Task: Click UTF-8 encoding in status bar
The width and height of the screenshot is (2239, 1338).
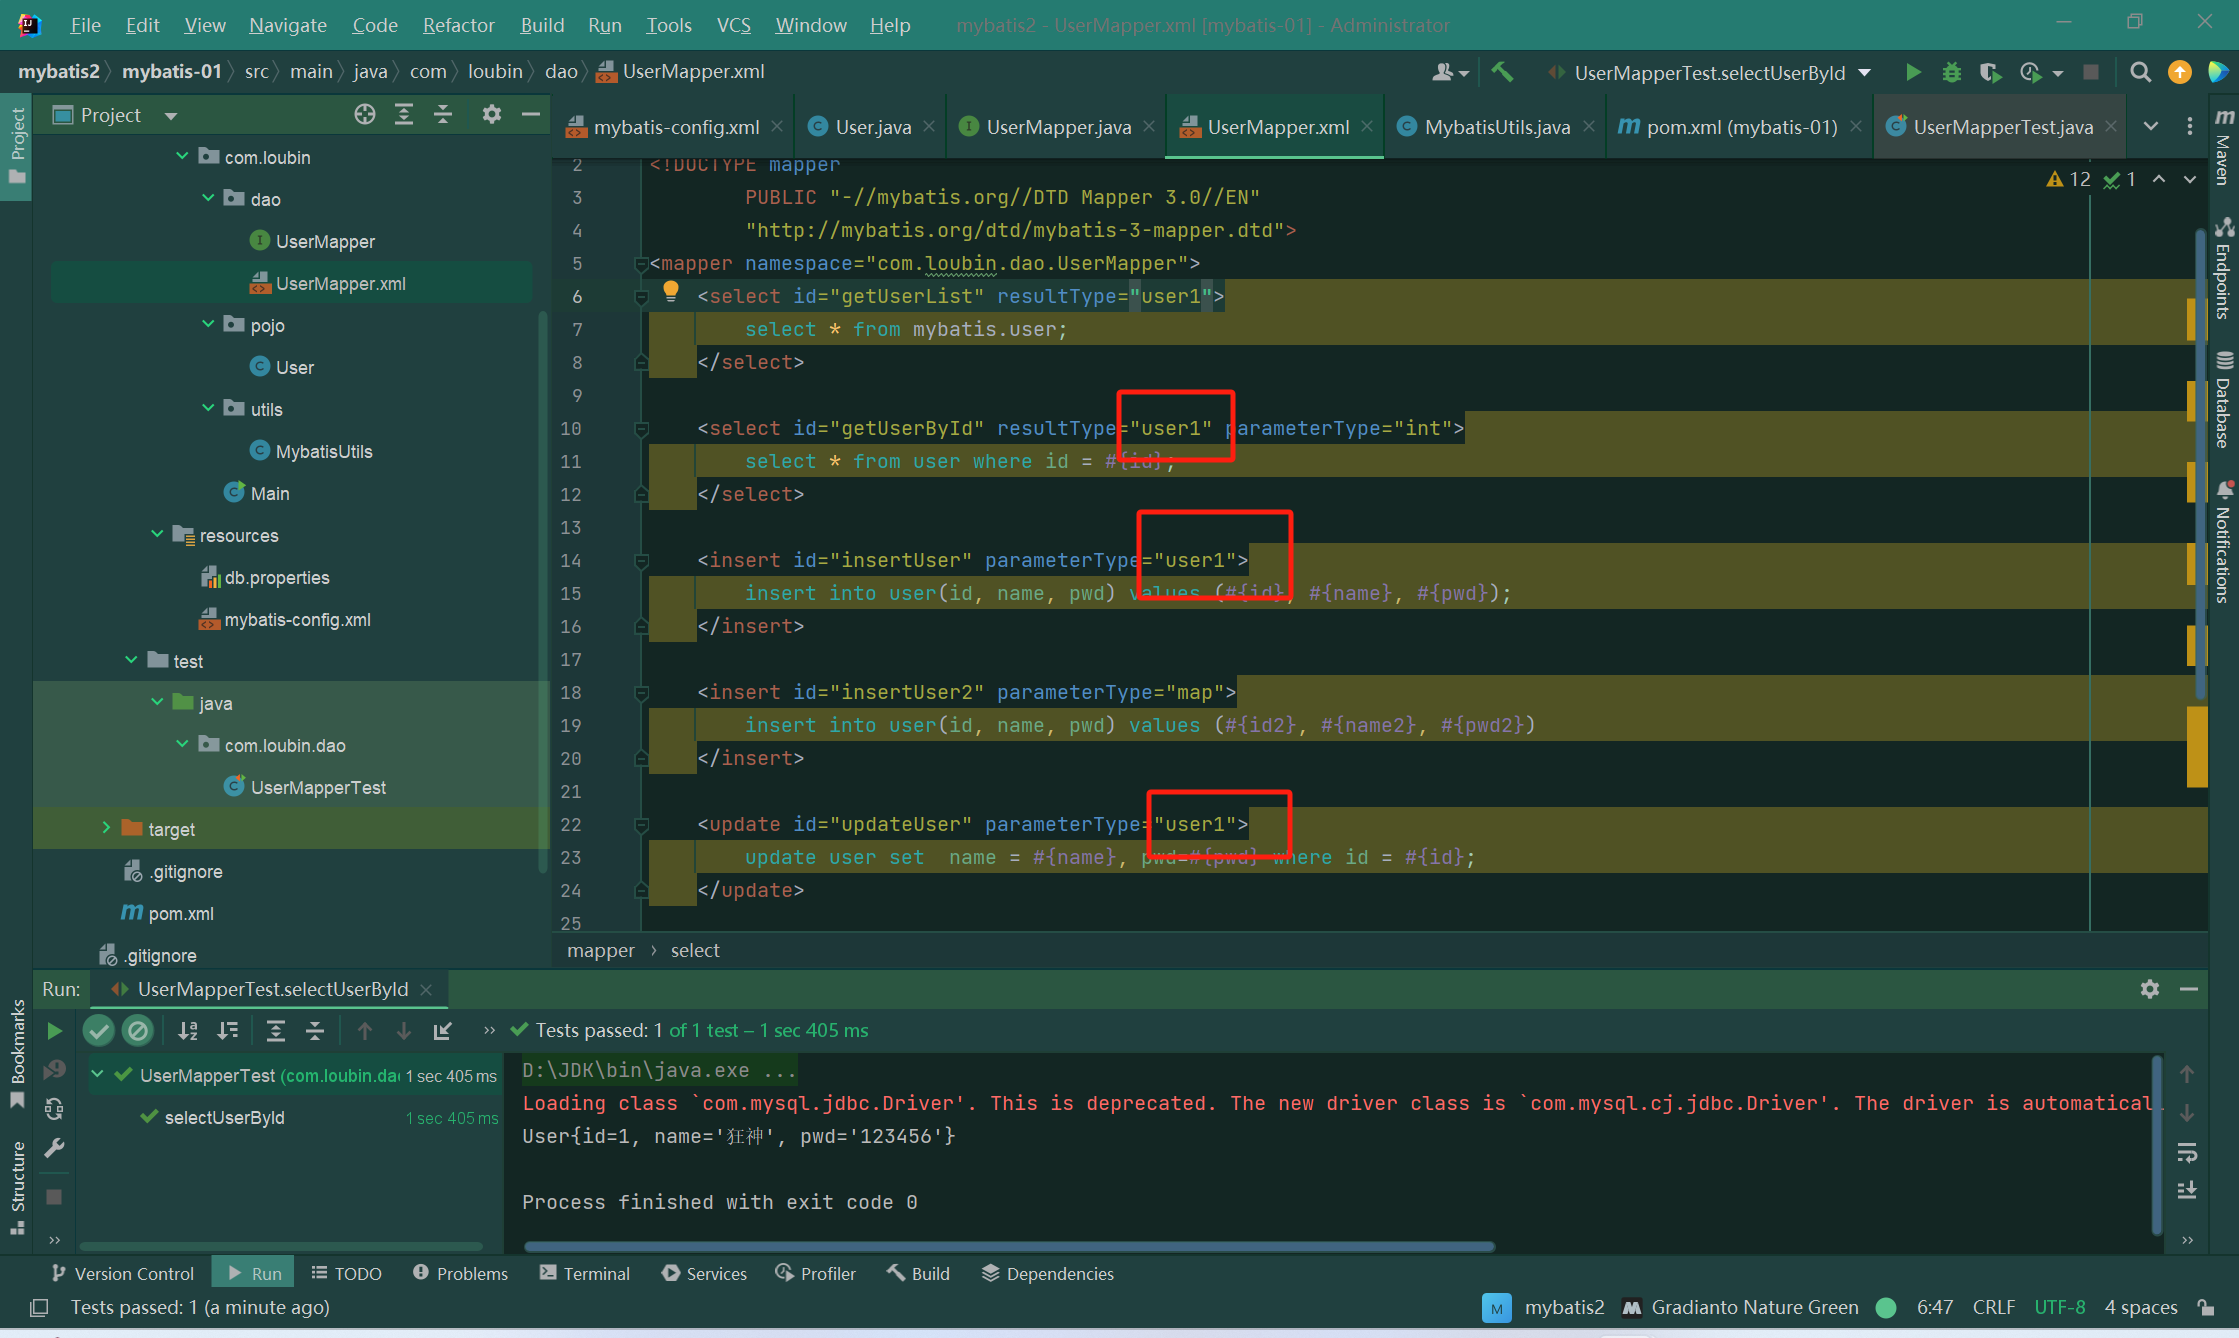Action: (2059, 1307)
